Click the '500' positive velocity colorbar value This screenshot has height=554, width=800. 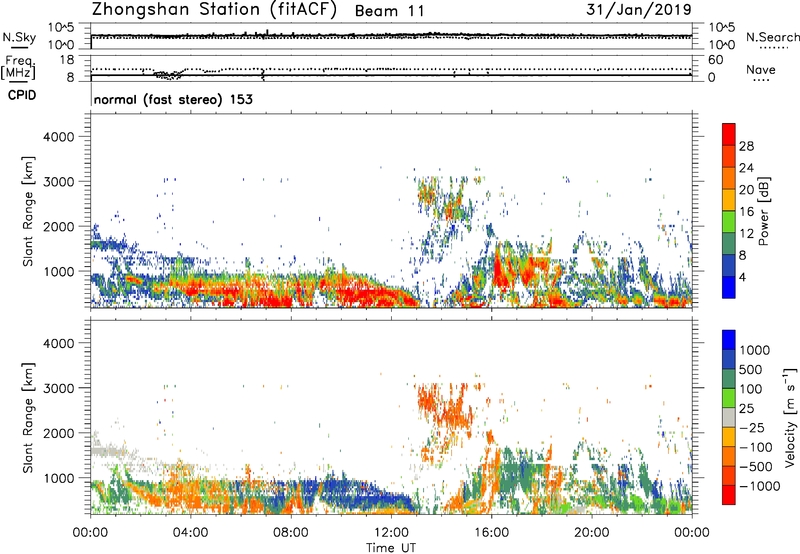pos(751,370)
